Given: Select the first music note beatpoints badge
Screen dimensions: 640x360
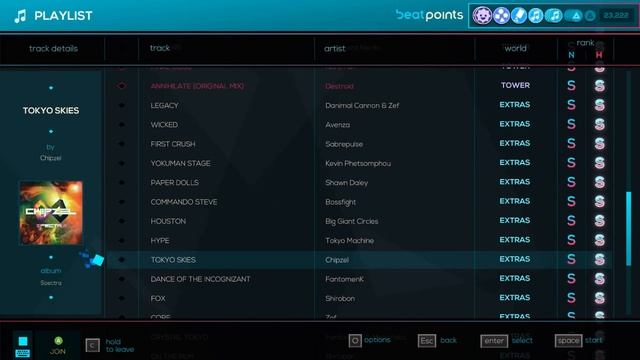Looking at the screenshot, I should click(x=536, y=16).
